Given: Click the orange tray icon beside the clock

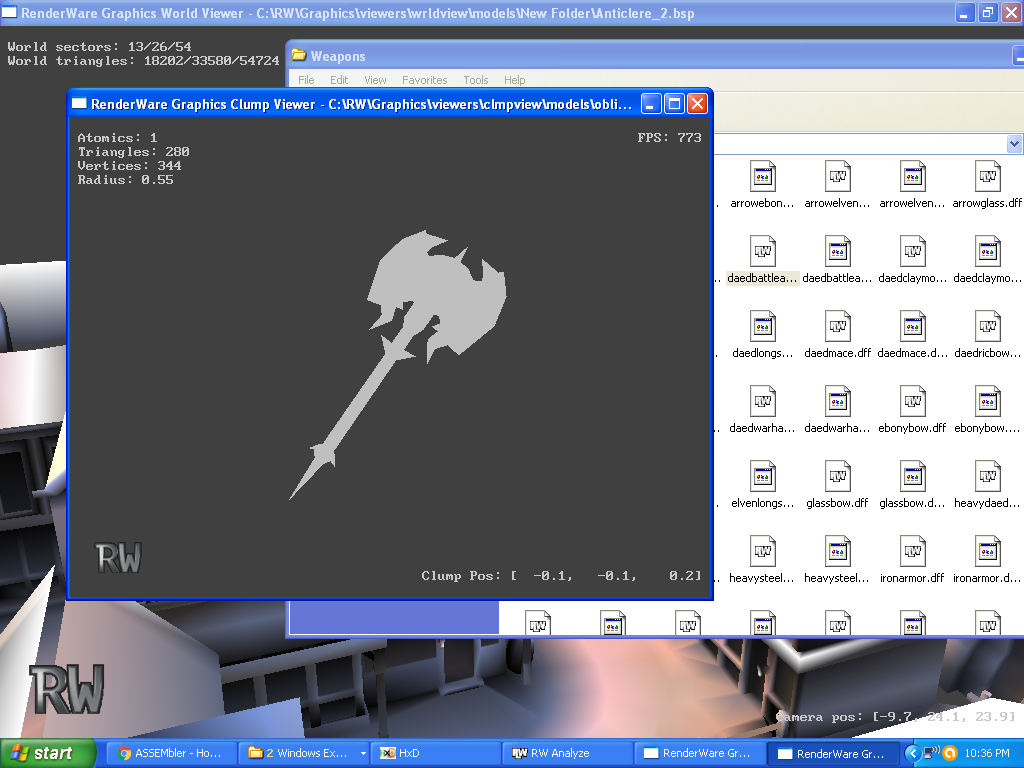Looking at the screenshot, I should coord(950,753).
